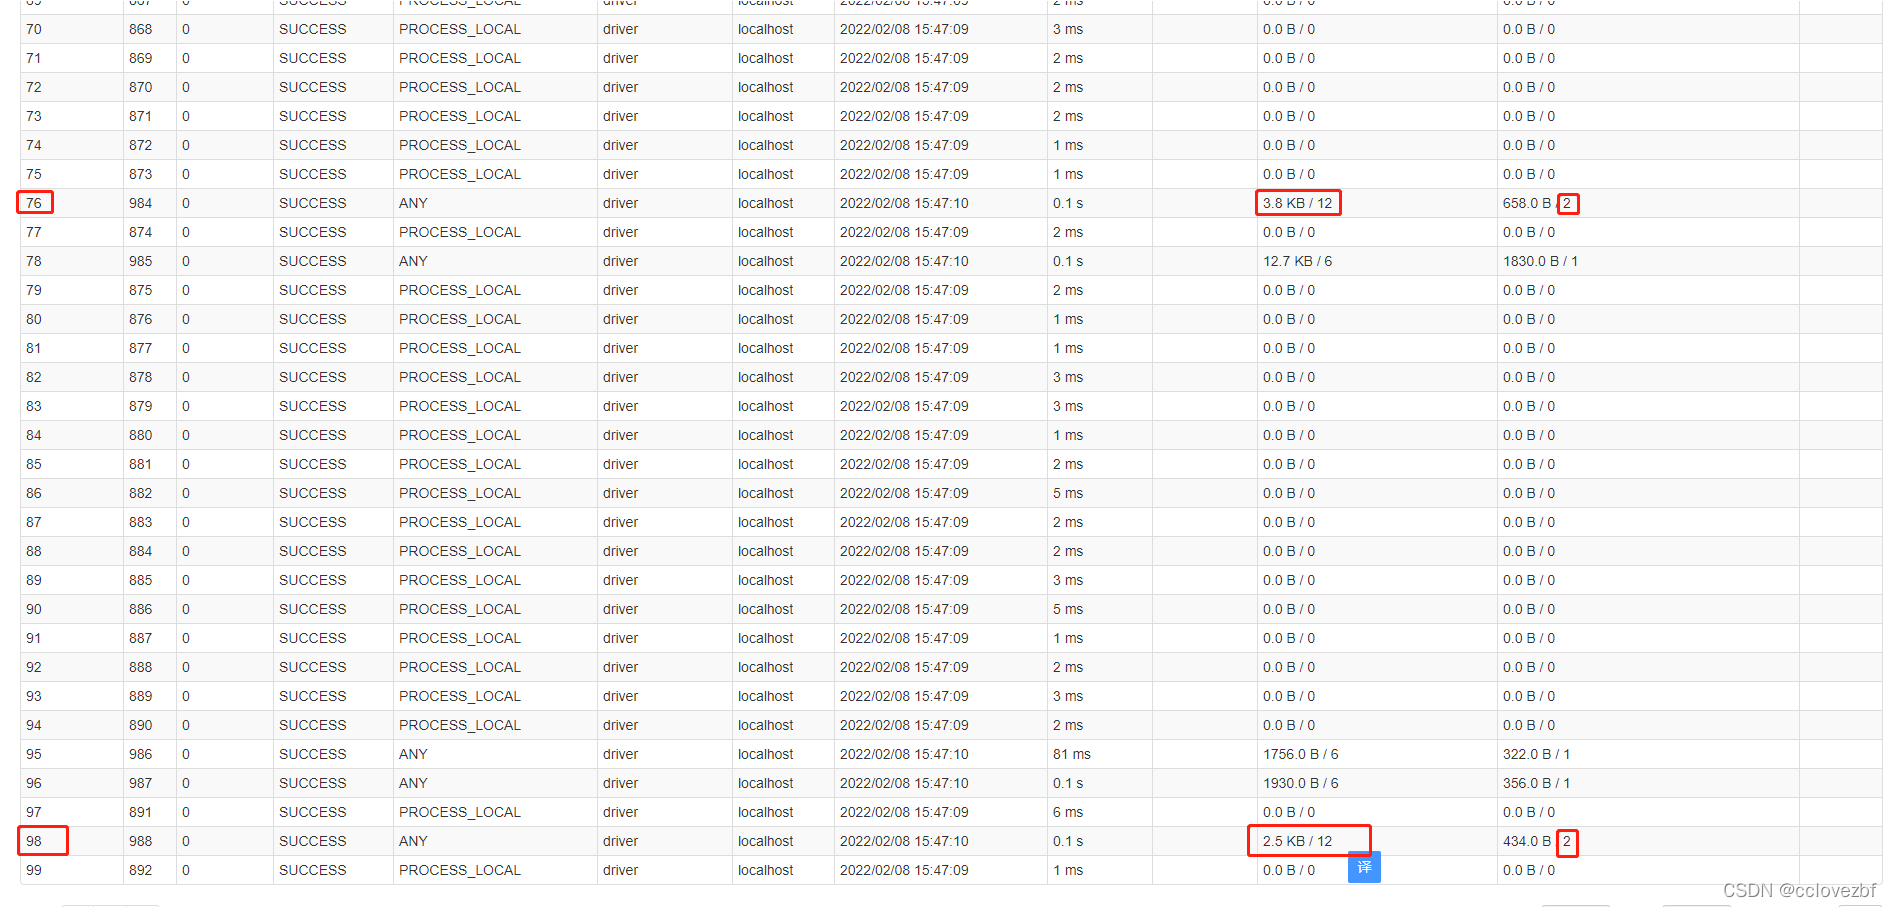The width and height of the screenshot is (1892, 907).
Task: Click 3 ms duration in row 70
Action: coord(1068,29)
